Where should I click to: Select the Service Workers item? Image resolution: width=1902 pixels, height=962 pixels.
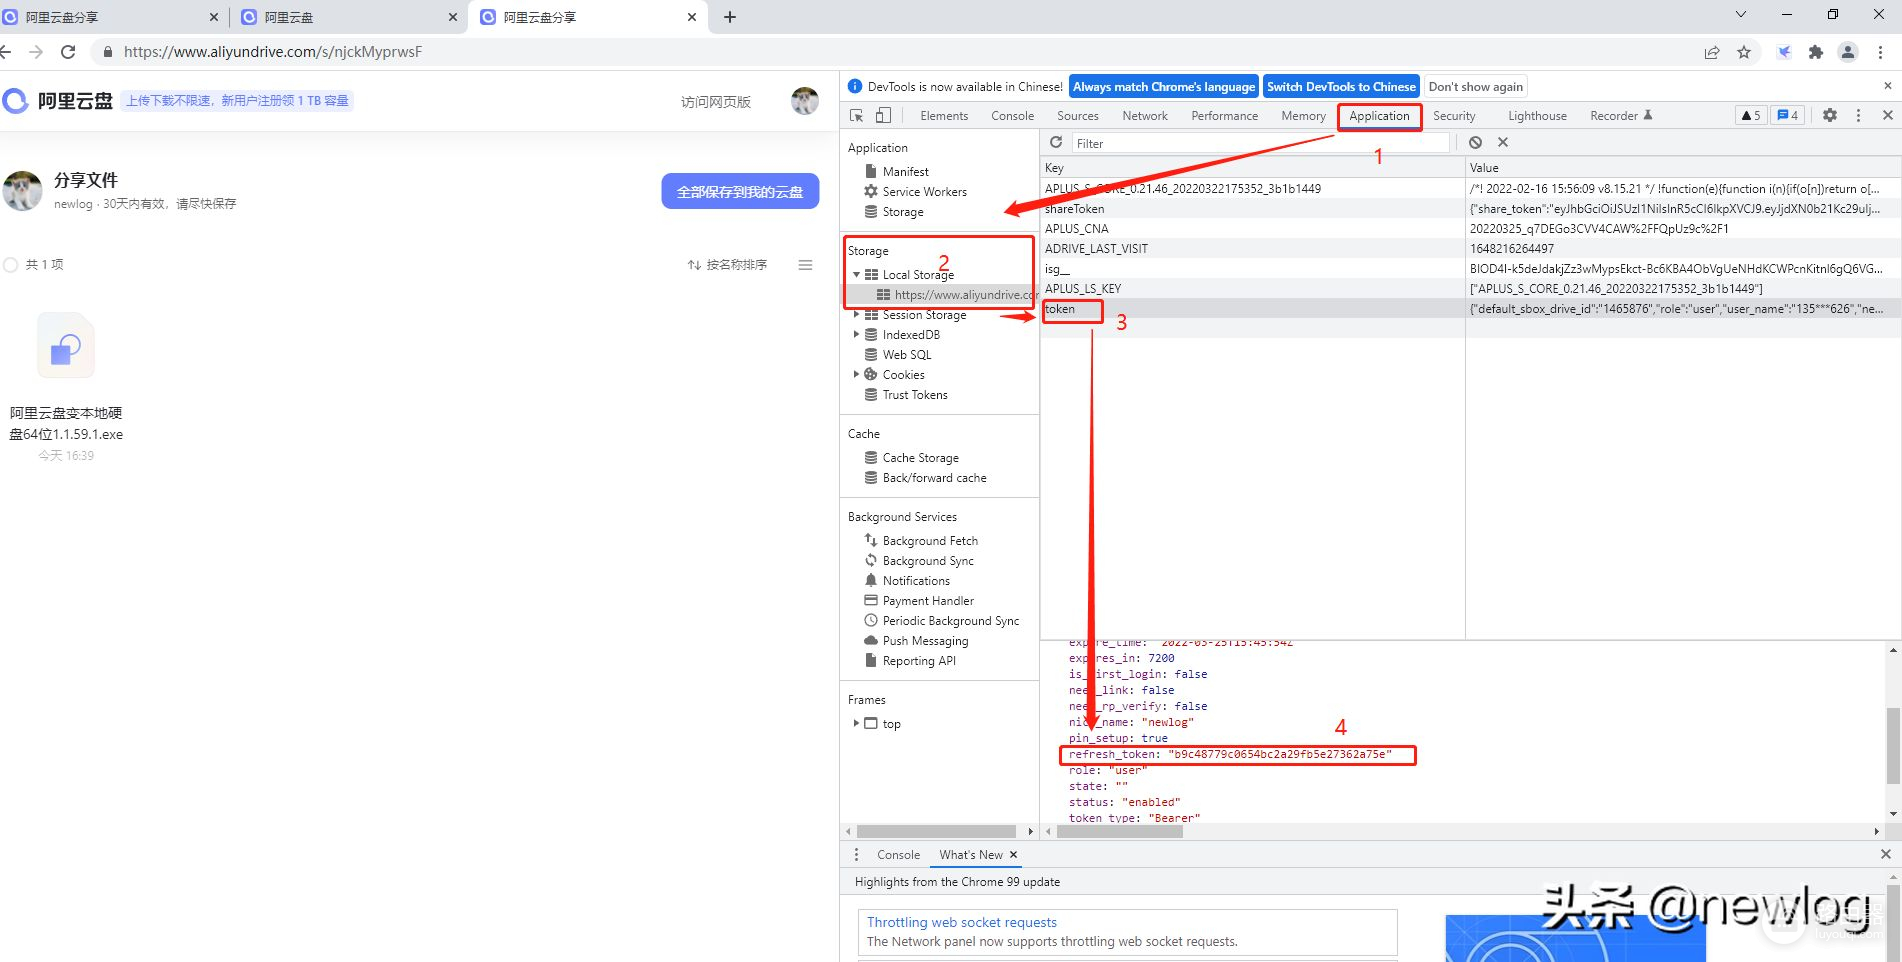(x=924, y=192)
